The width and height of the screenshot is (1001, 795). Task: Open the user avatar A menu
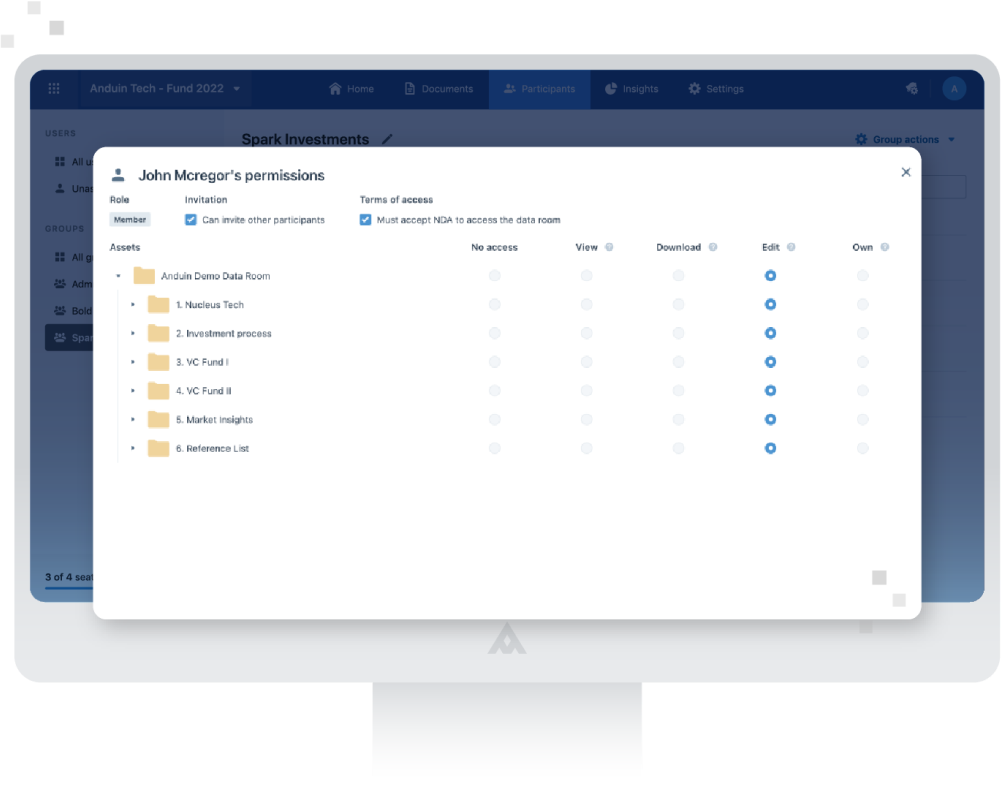tap(954, 89)
